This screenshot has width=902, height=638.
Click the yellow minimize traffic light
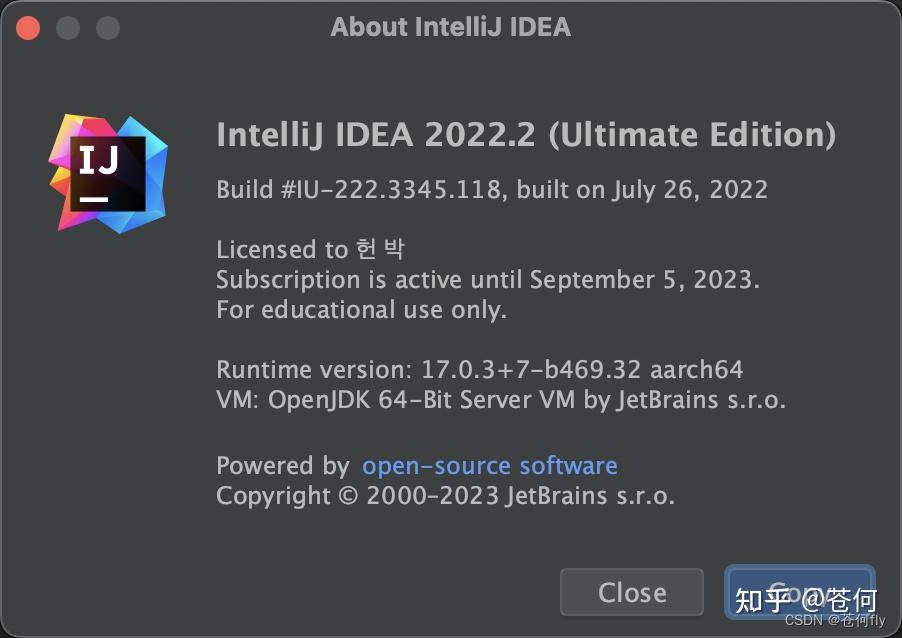67,27
